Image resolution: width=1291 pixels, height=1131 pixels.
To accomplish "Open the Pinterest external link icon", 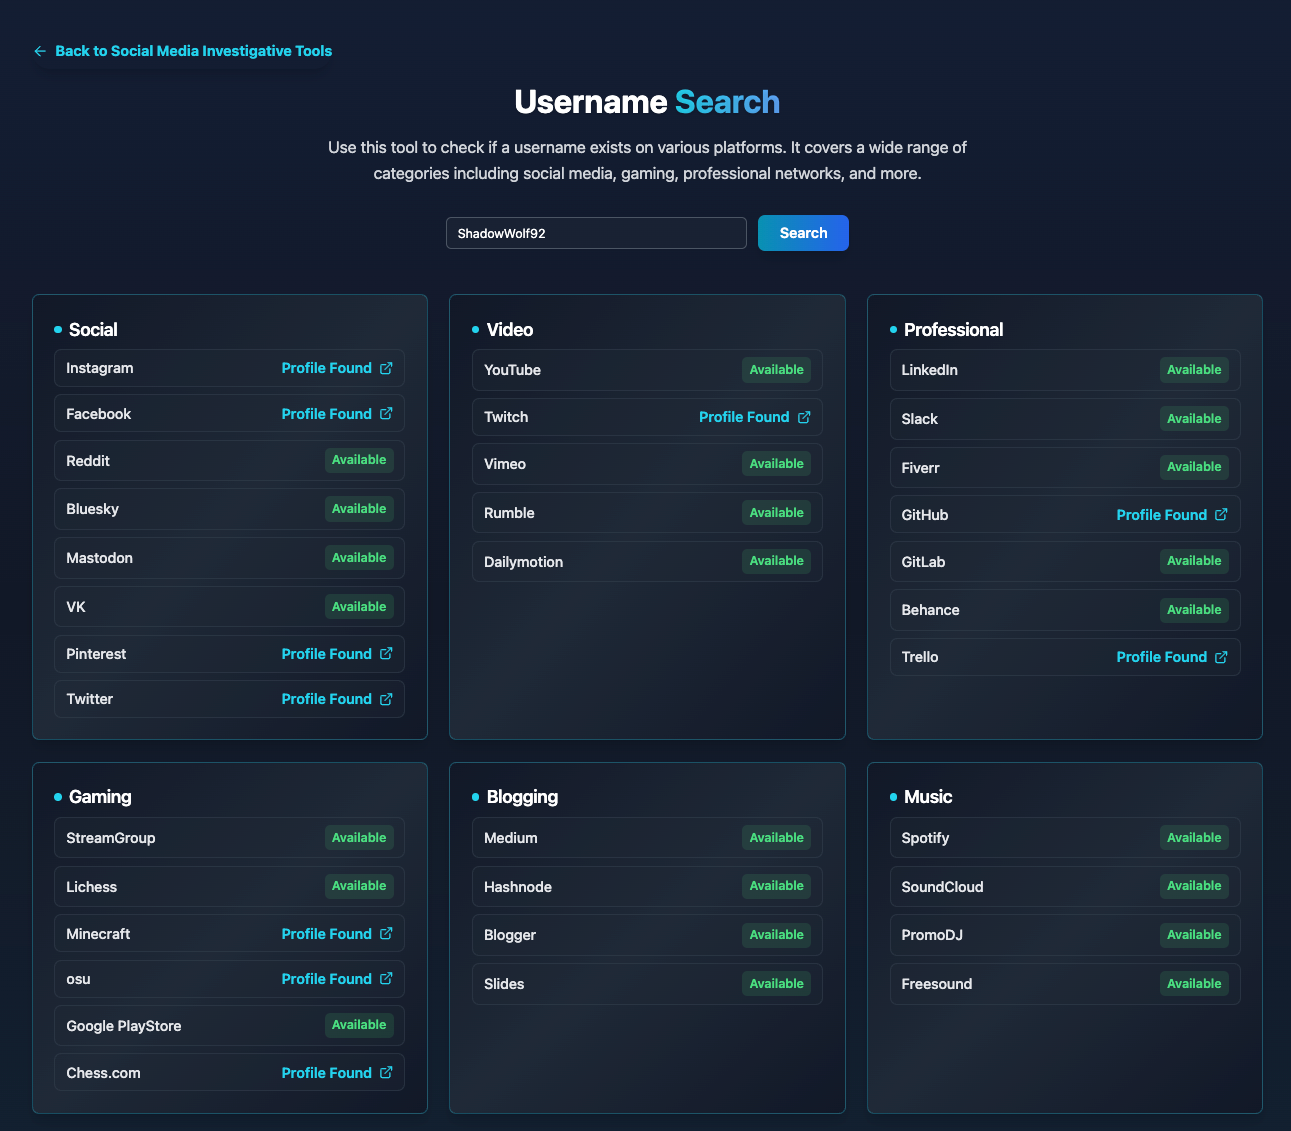I will coord(386,654).
